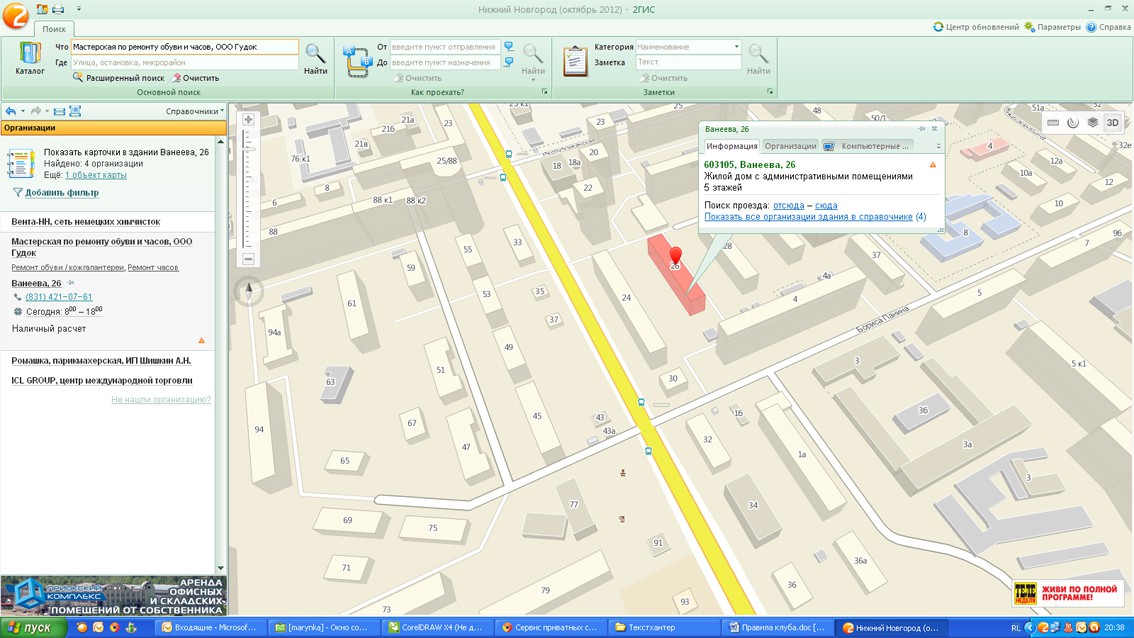Image resolution: width=1134 pixels, height=638 pixels.
Task: Expand the quick access toolbar dropdown arrow
Action: click(78, 9)
